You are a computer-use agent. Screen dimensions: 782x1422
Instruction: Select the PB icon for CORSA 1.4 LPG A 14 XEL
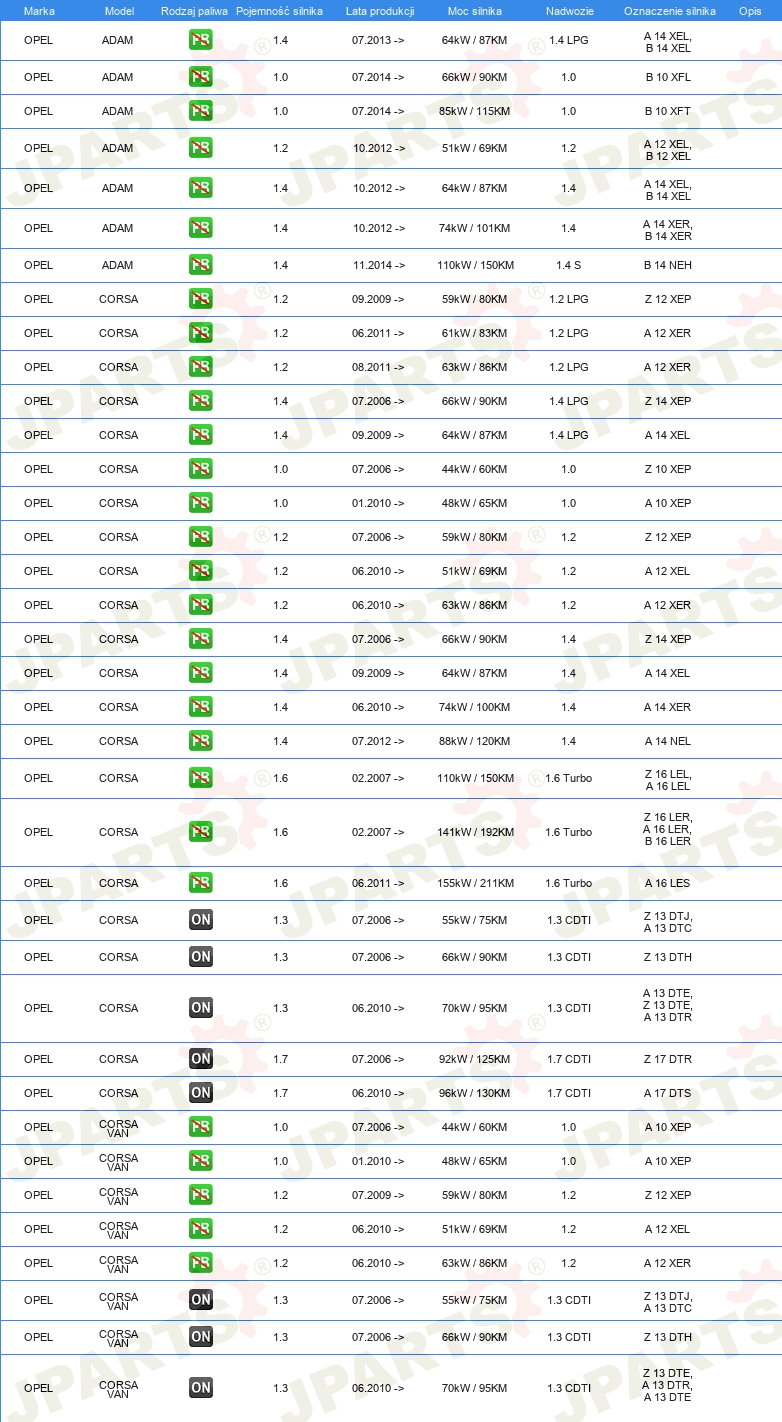pos(200,435)
